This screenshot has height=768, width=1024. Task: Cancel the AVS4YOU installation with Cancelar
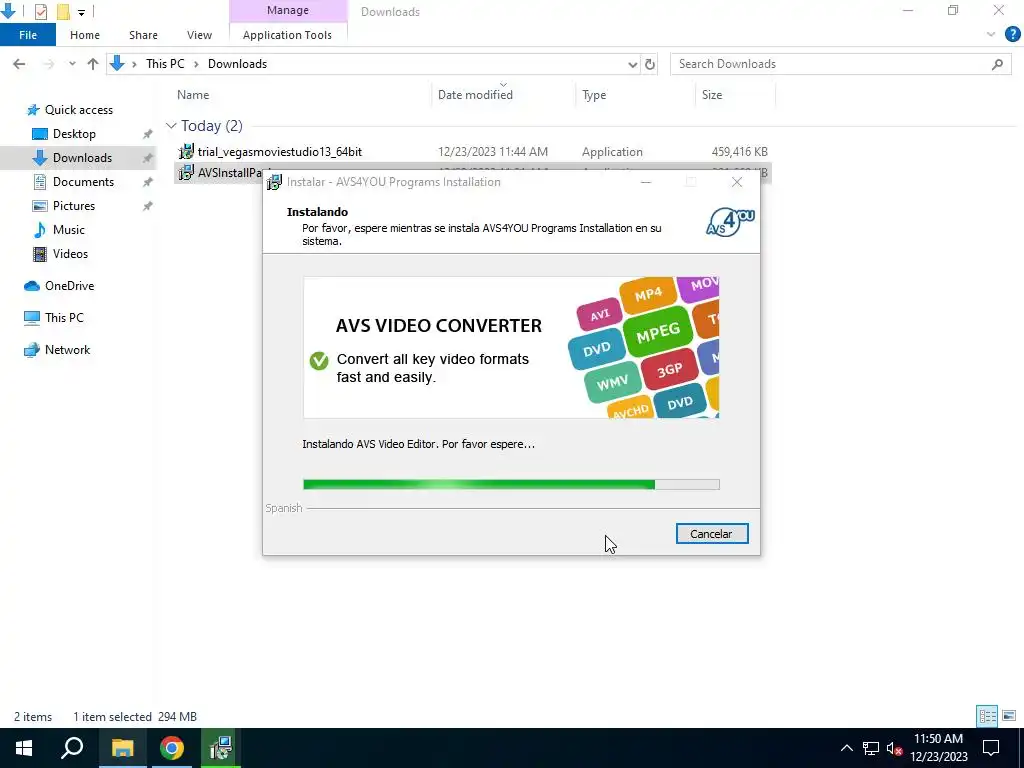click(712, 534)
